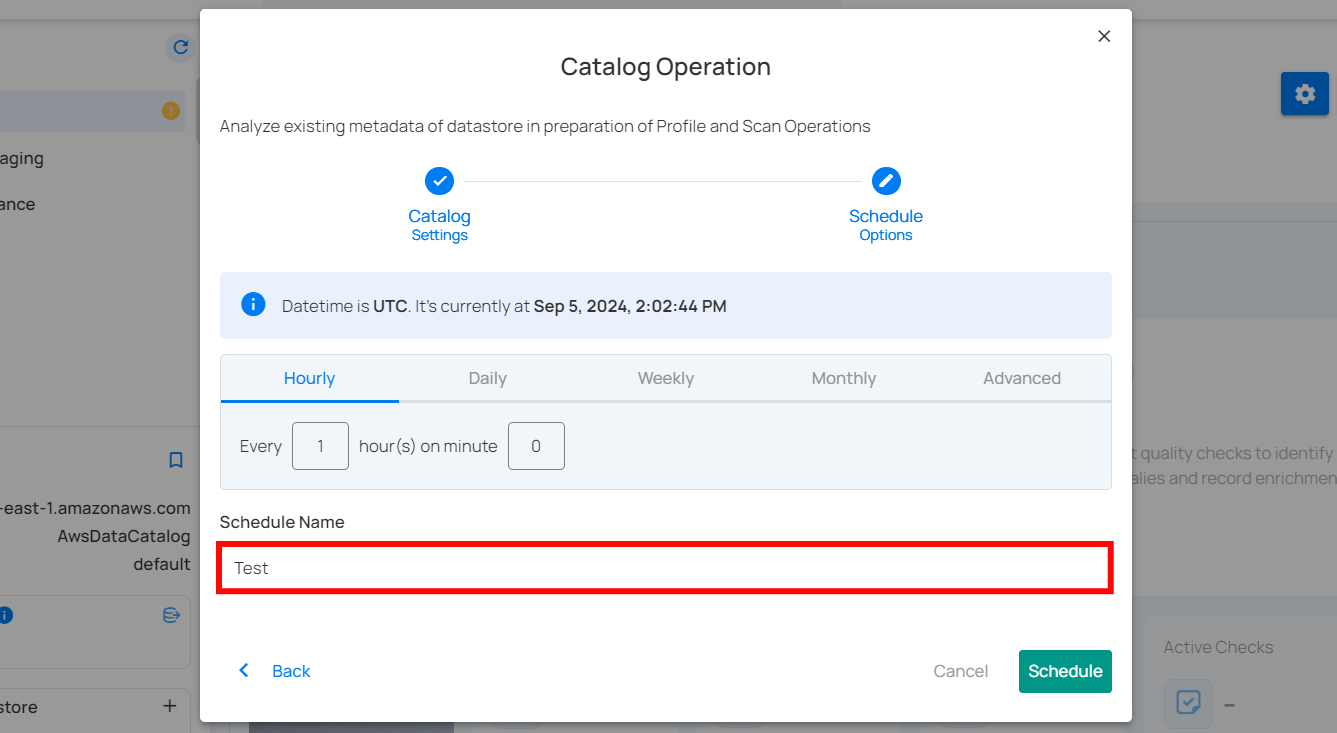
Task: Click the 'Sep 5, 2024, 2:02:44 PM' datetime text
Action: (x=630, y=306)
